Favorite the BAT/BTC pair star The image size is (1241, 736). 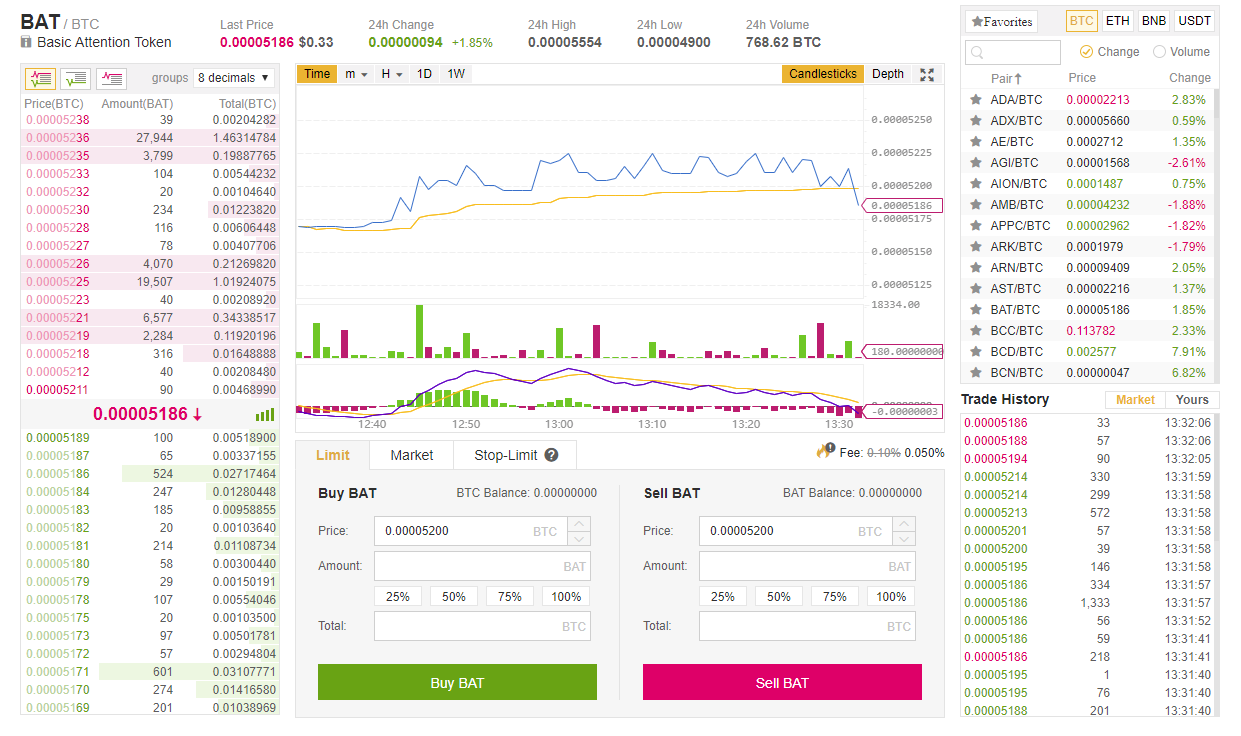(x=975, y=309)
